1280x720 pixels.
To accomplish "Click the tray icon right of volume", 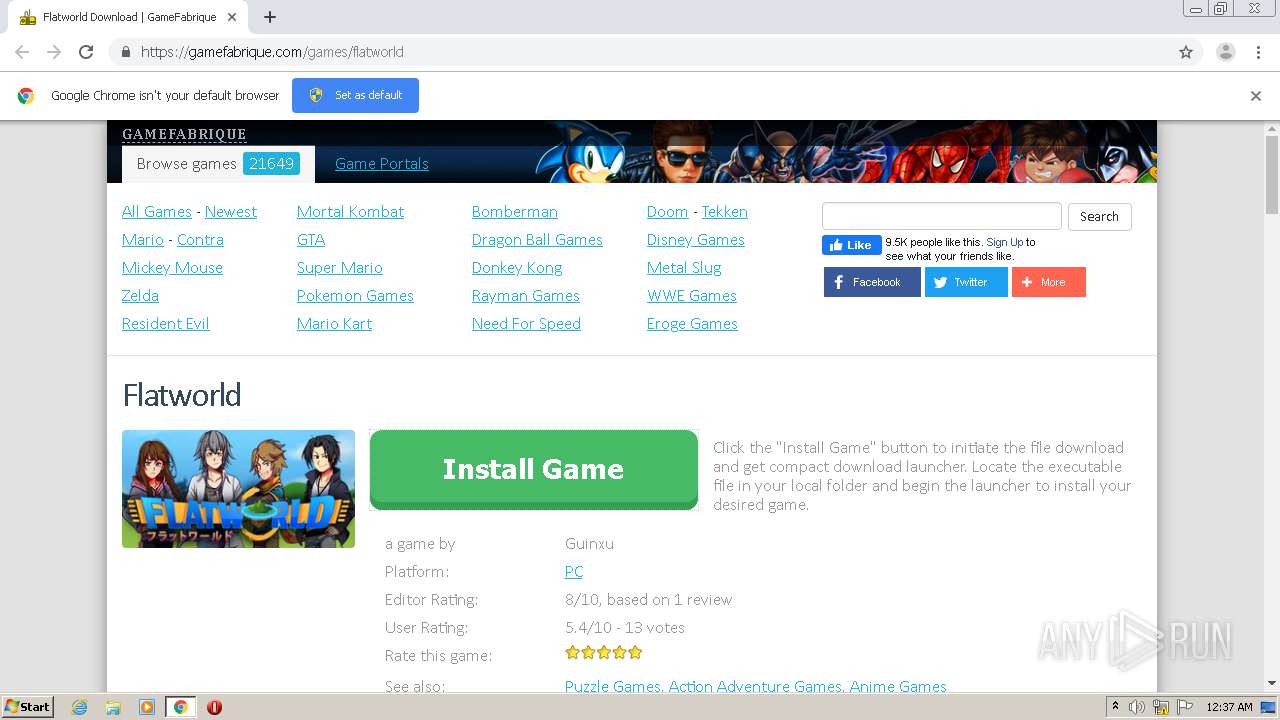I will tap(1161, 707).
